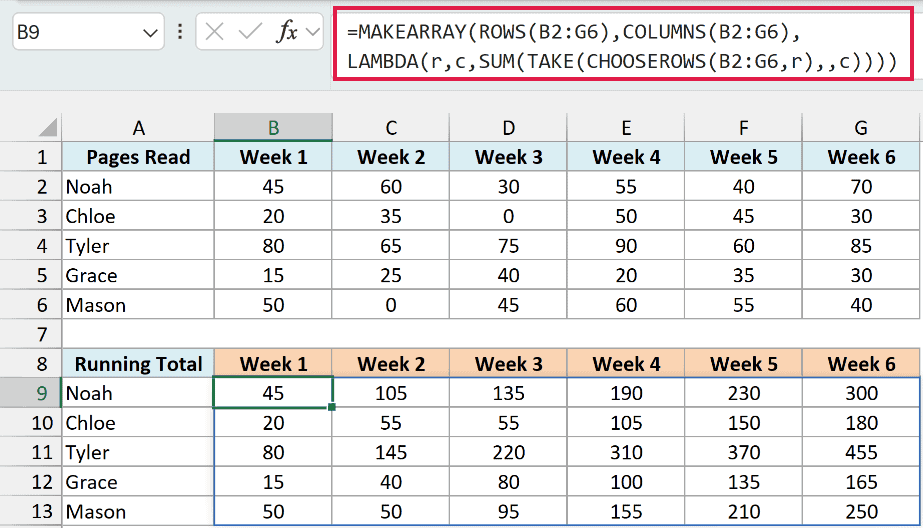Click running total 300 in Noah row
Image resolution: width=923 pixels, height=528 pixels.
(x=861, y=393)
